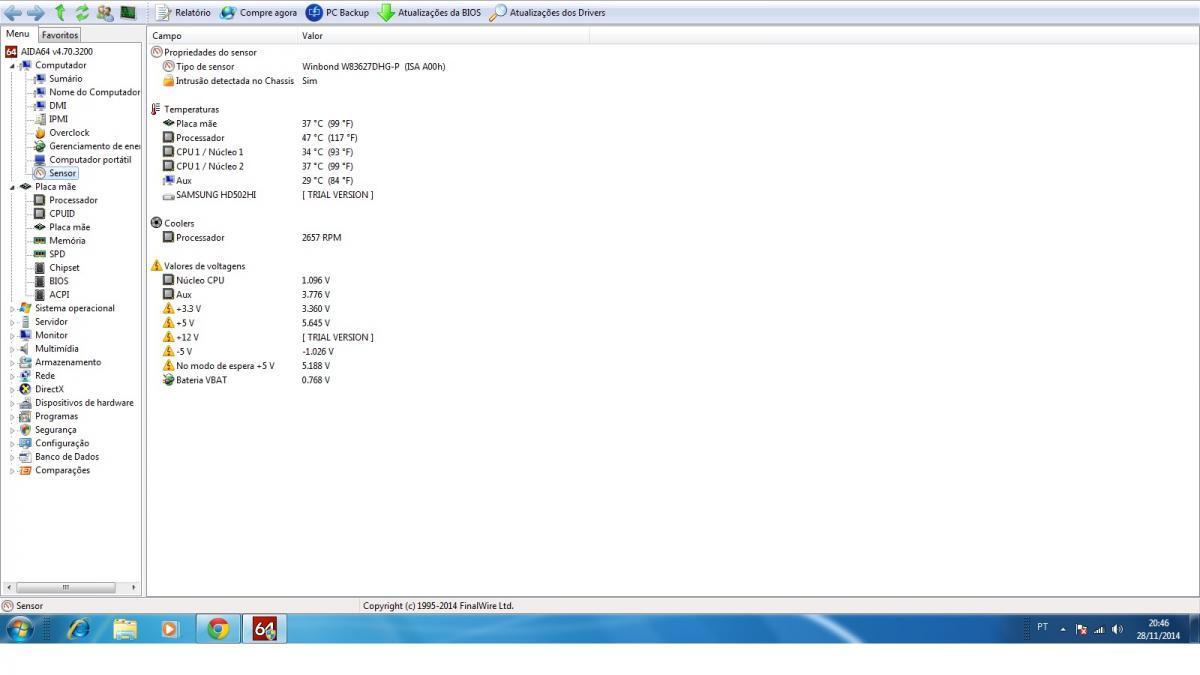Open the Memória tree item
The image size is (1200, 675).
click(x=67, y=241)
